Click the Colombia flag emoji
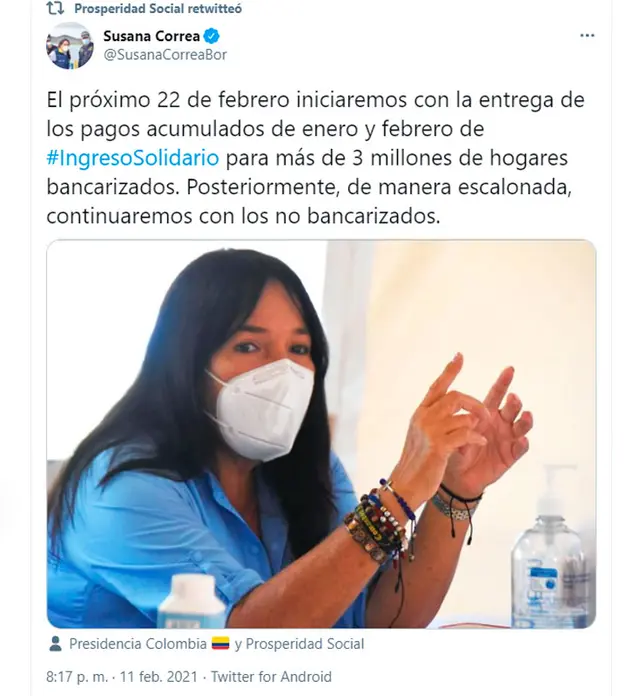 click(x=220, y=644)
